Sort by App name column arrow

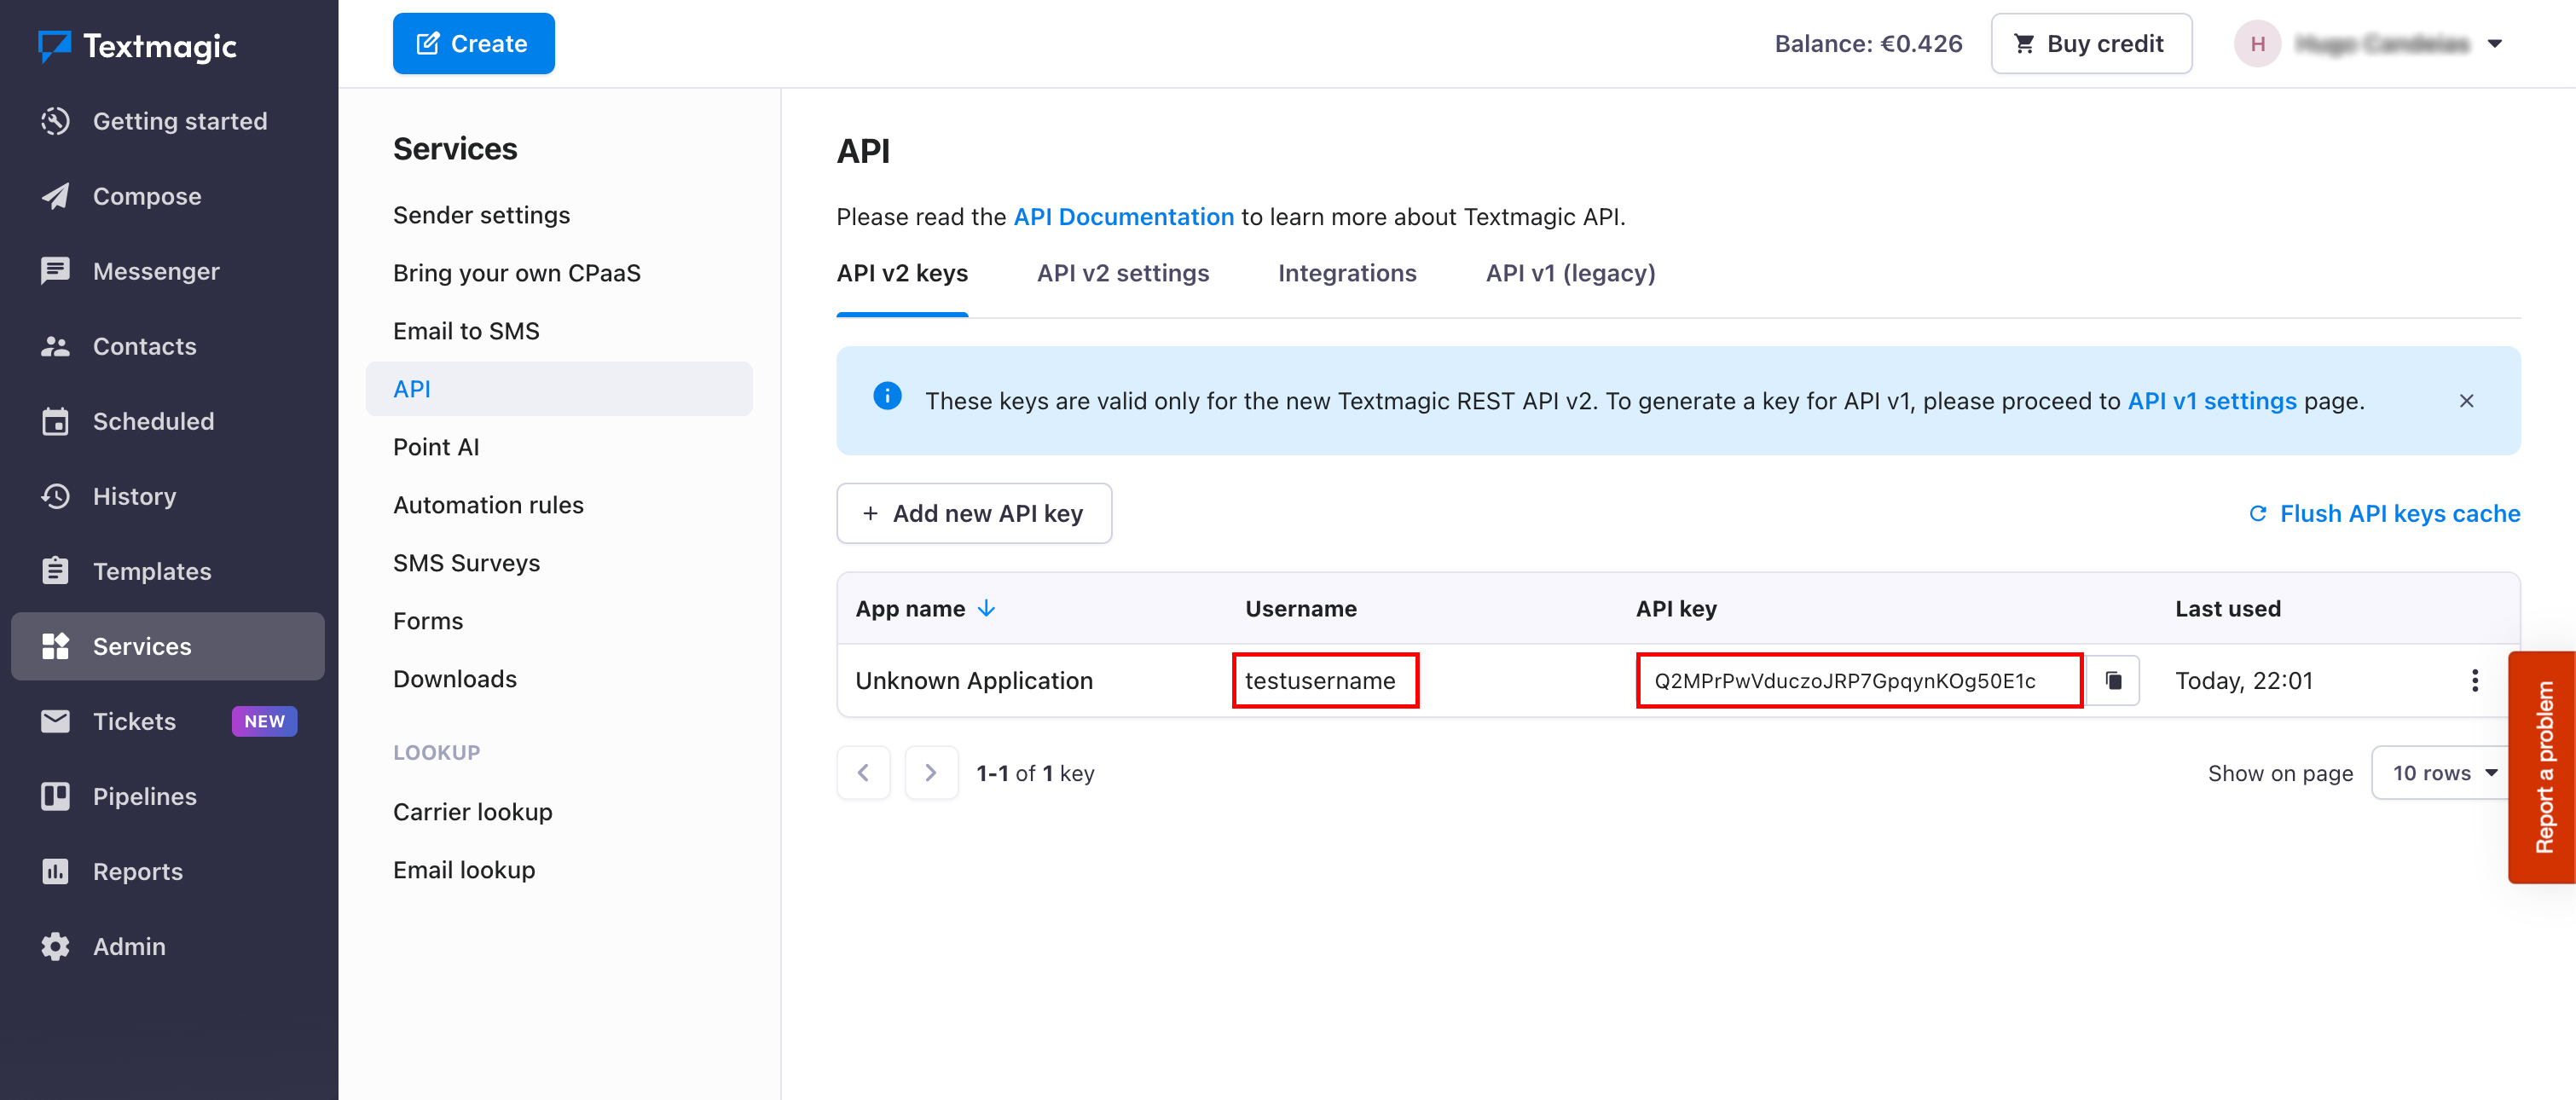(987, 608)
